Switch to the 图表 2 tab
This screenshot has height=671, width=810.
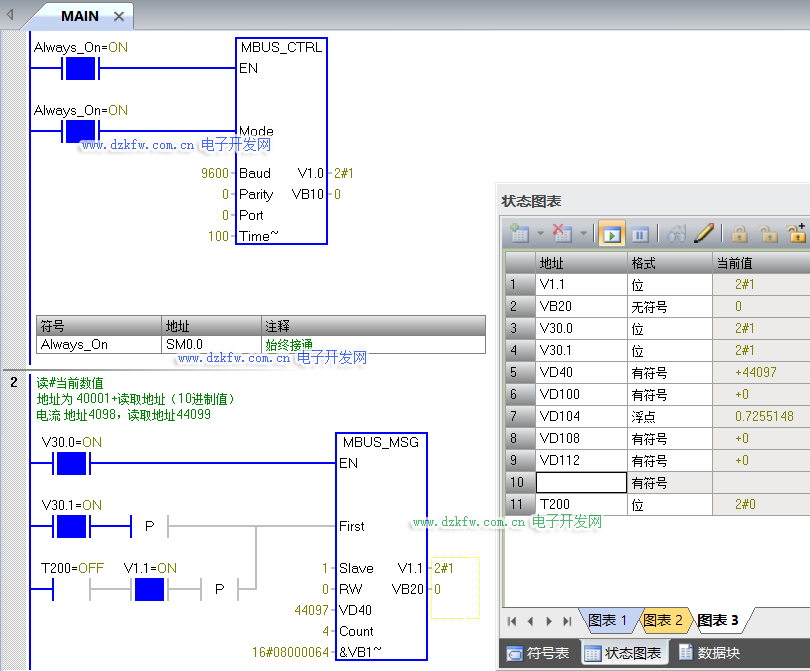tap(662, 620)
